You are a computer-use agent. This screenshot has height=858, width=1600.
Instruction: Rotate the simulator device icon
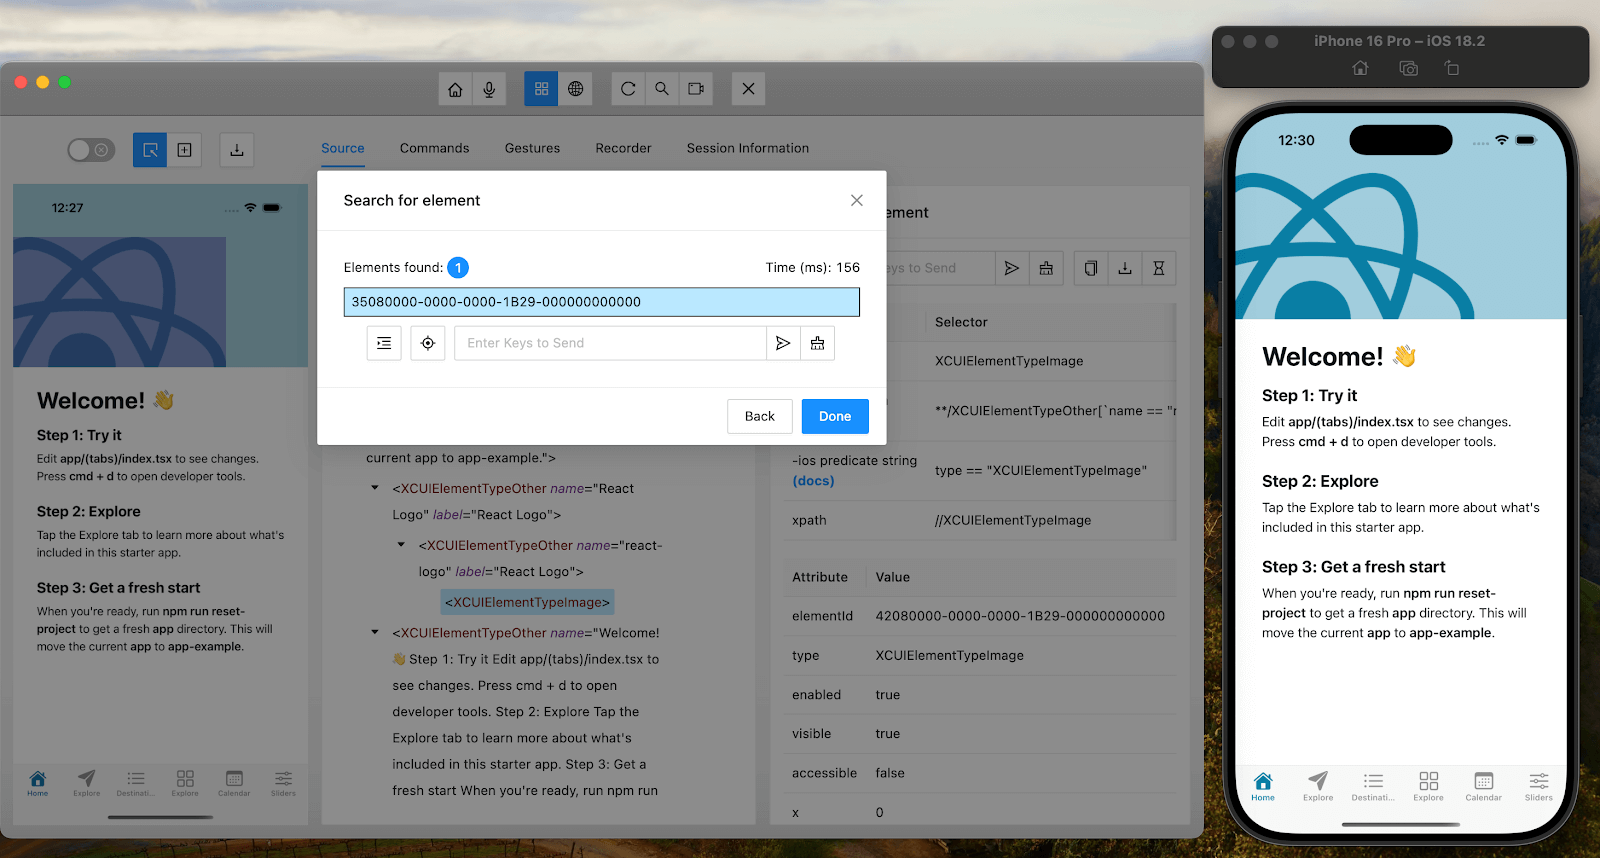pyautogui.click(x=1452, y=68)
